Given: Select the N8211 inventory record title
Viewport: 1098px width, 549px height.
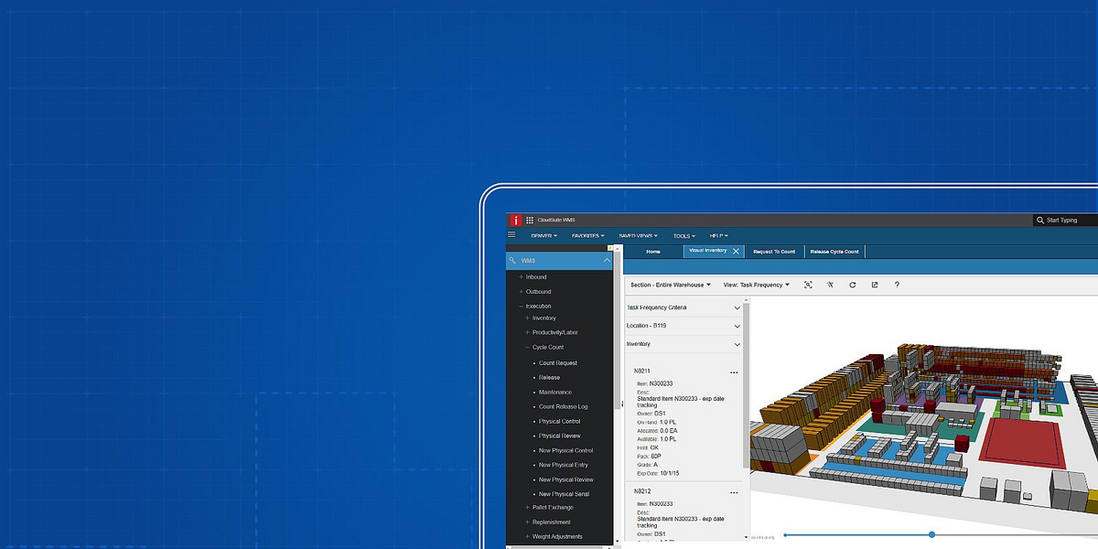Looking at the screenshot, I should [x=642, y=371].
